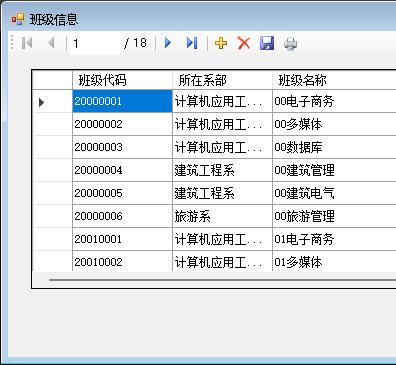Screen dimensions: 396x365
Task: Sort by 班级名称 column header
Action: [x=334, y=80]
